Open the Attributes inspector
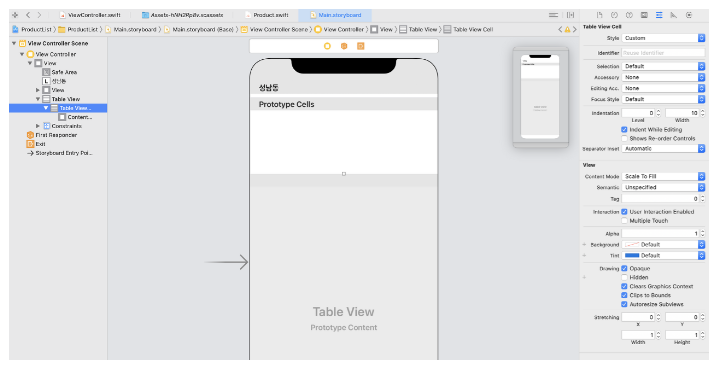The height and width of the screenshot is (374, 718). [x=659, y=15]
